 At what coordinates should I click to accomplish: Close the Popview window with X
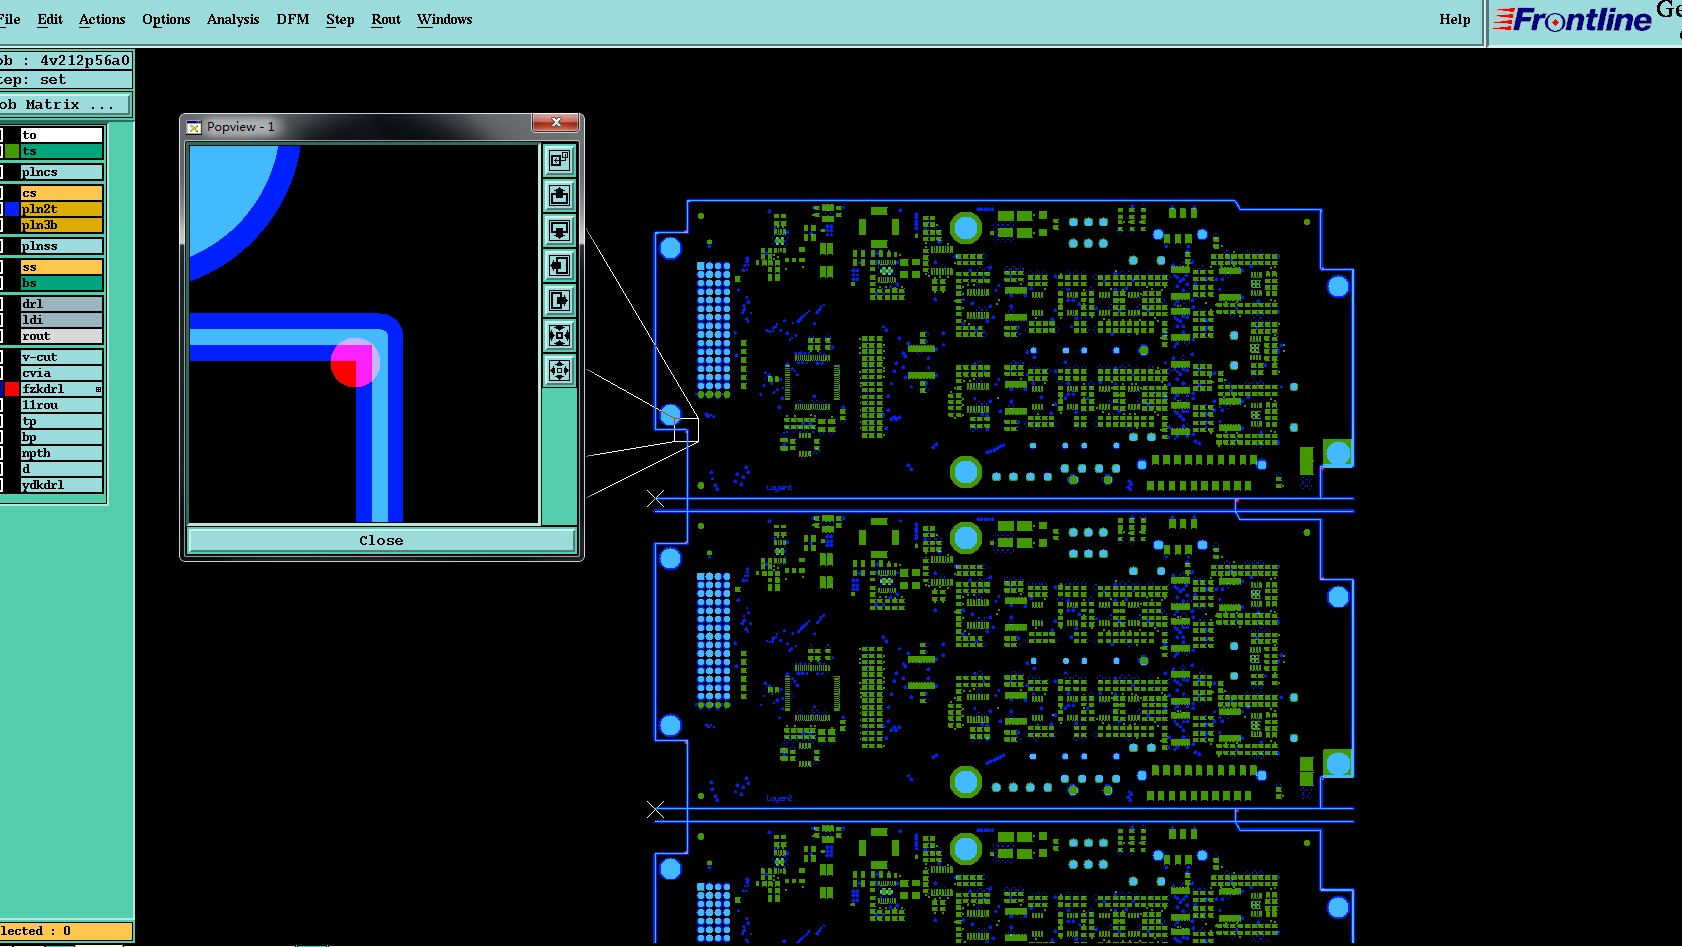pos(555,122)
